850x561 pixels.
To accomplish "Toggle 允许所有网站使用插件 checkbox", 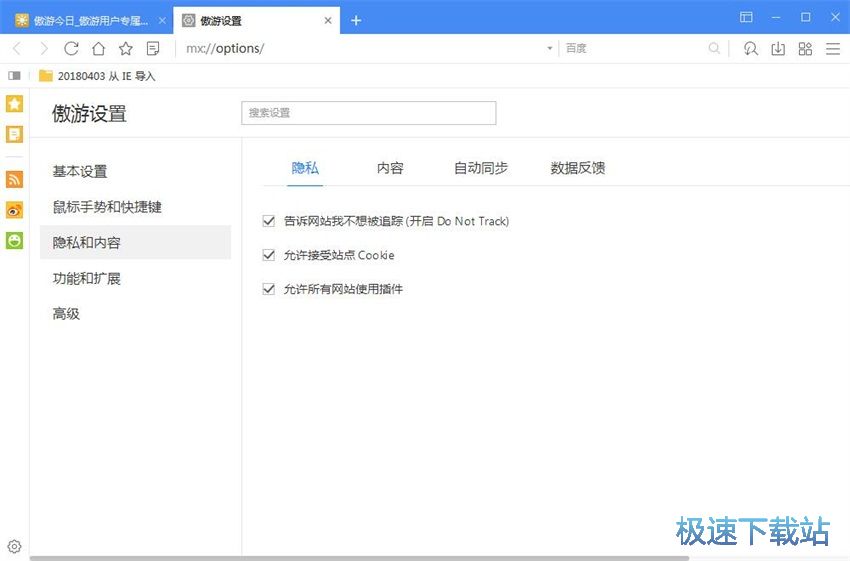I will click(269, 289).
